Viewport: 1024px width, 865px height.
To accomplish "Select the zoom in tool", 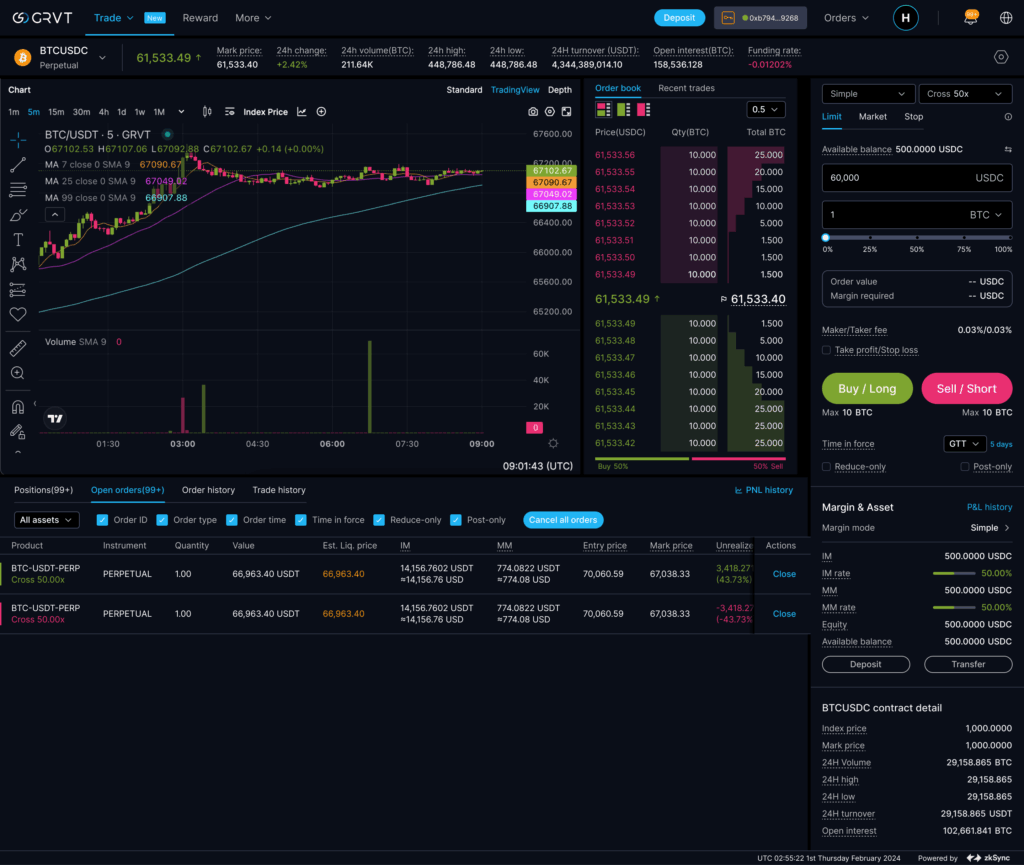I will [18, 373].
